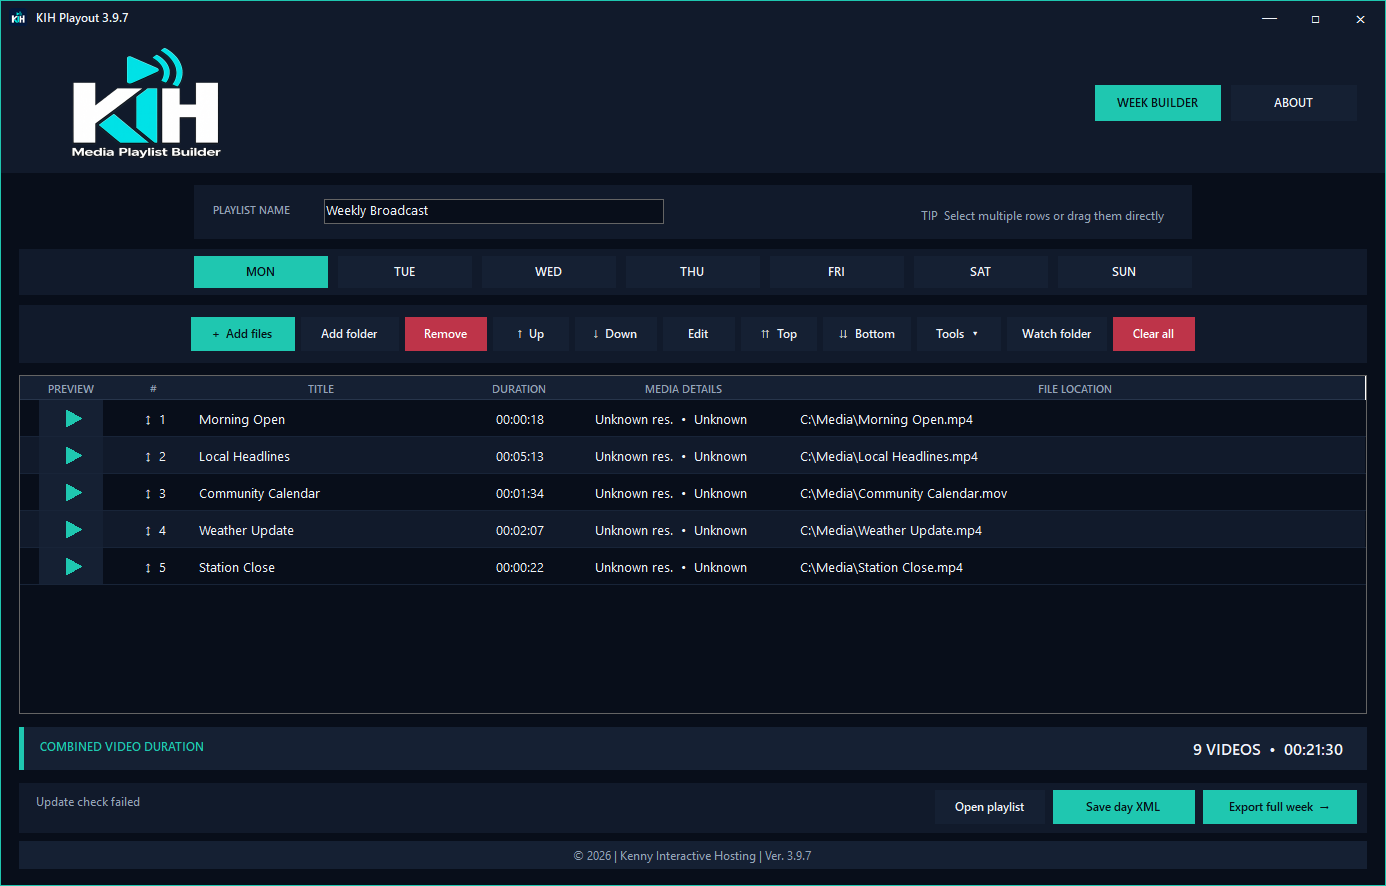Click the 9 VIDEOS total duration summary
This screenshot has height=886, width=1386.
coord(1268,750)
